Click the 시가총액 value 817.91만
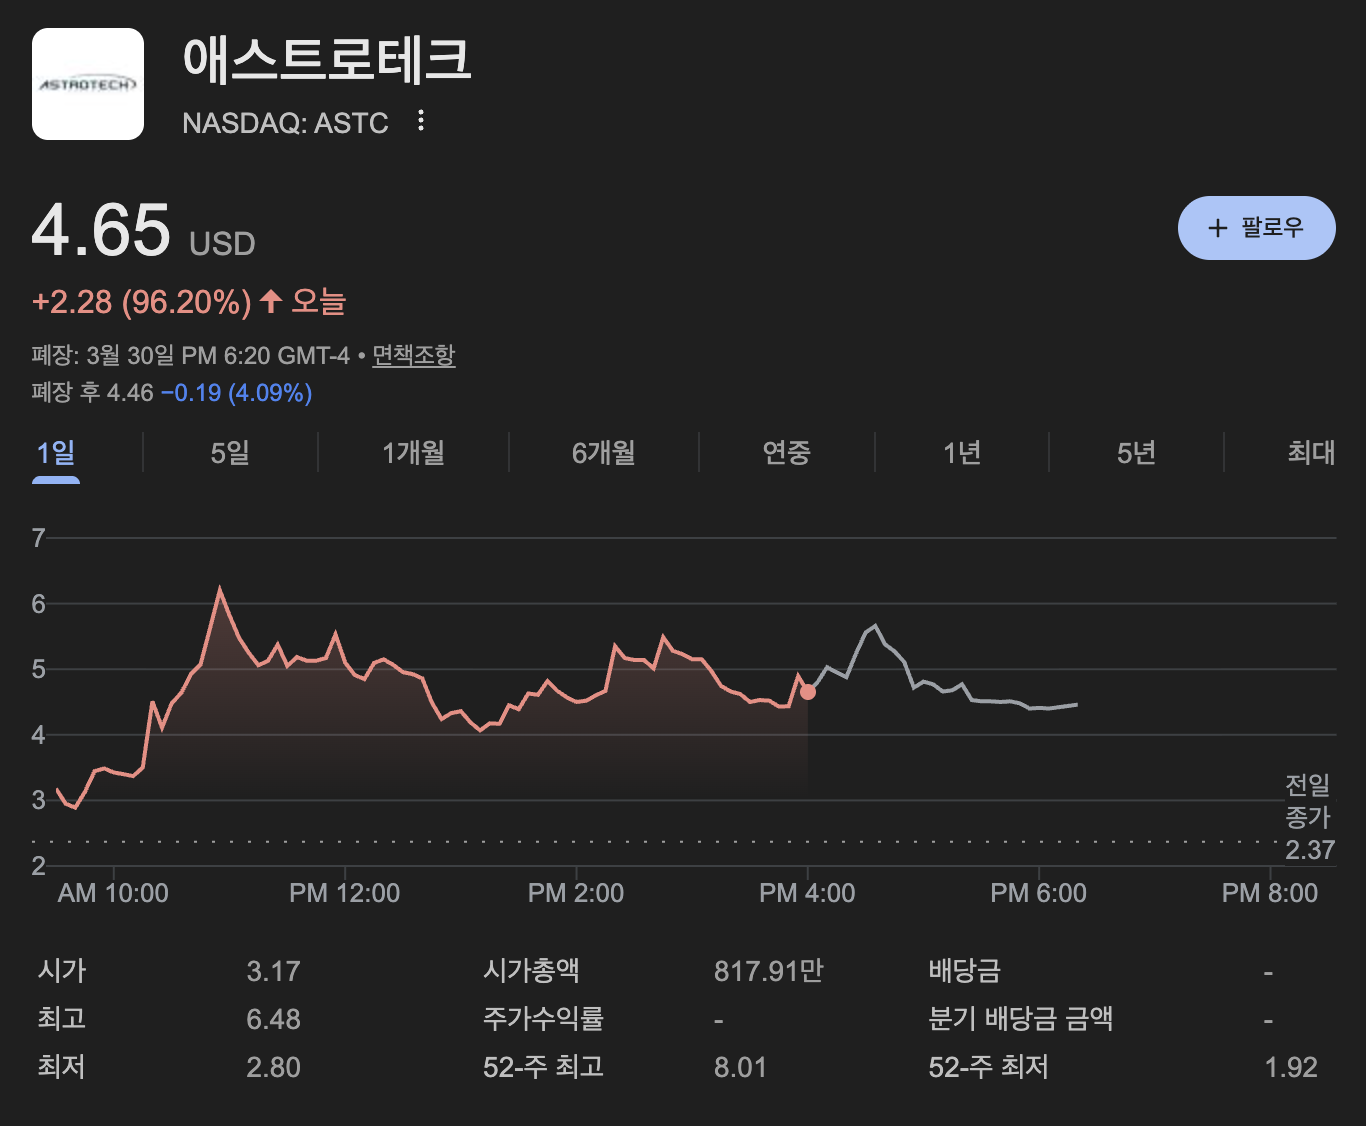1366x1126 pixels. pos(769,971)
